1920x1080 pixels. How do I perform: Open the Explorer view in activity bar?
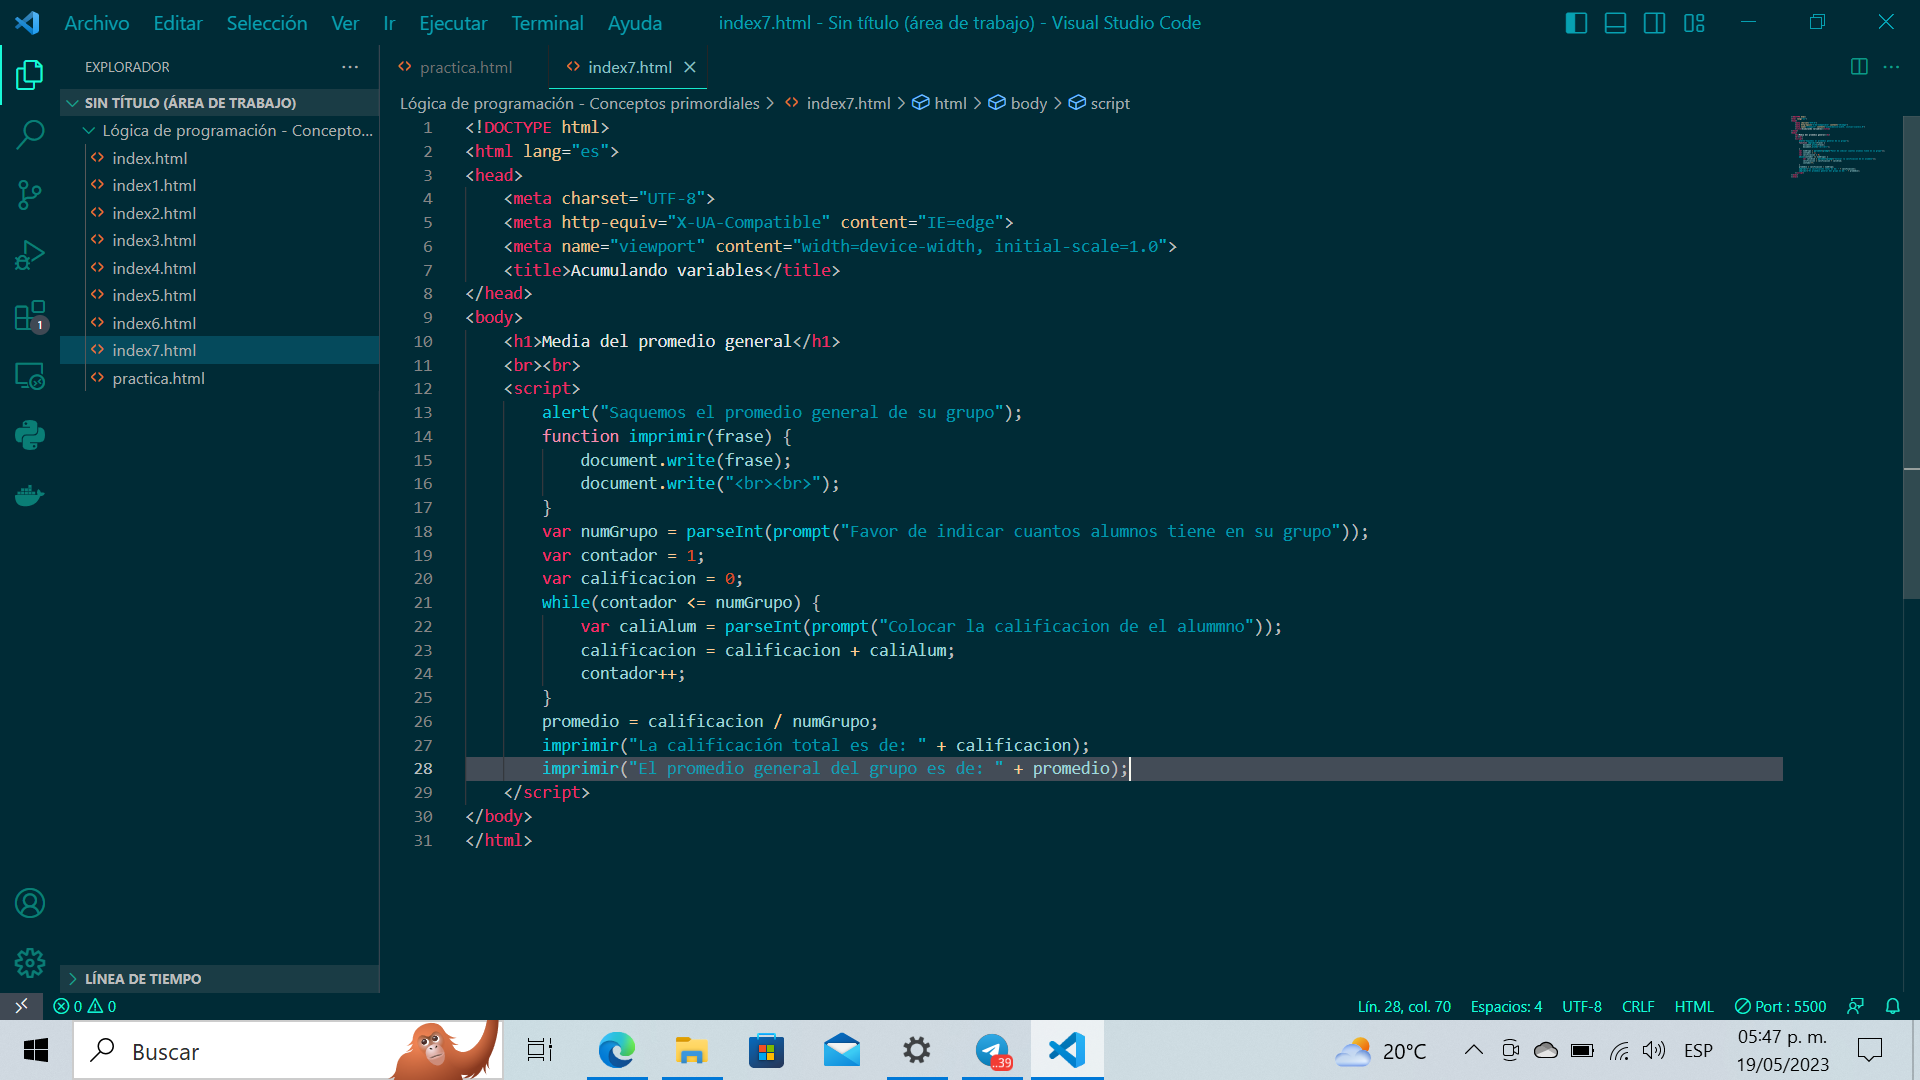tap(30, 74)
